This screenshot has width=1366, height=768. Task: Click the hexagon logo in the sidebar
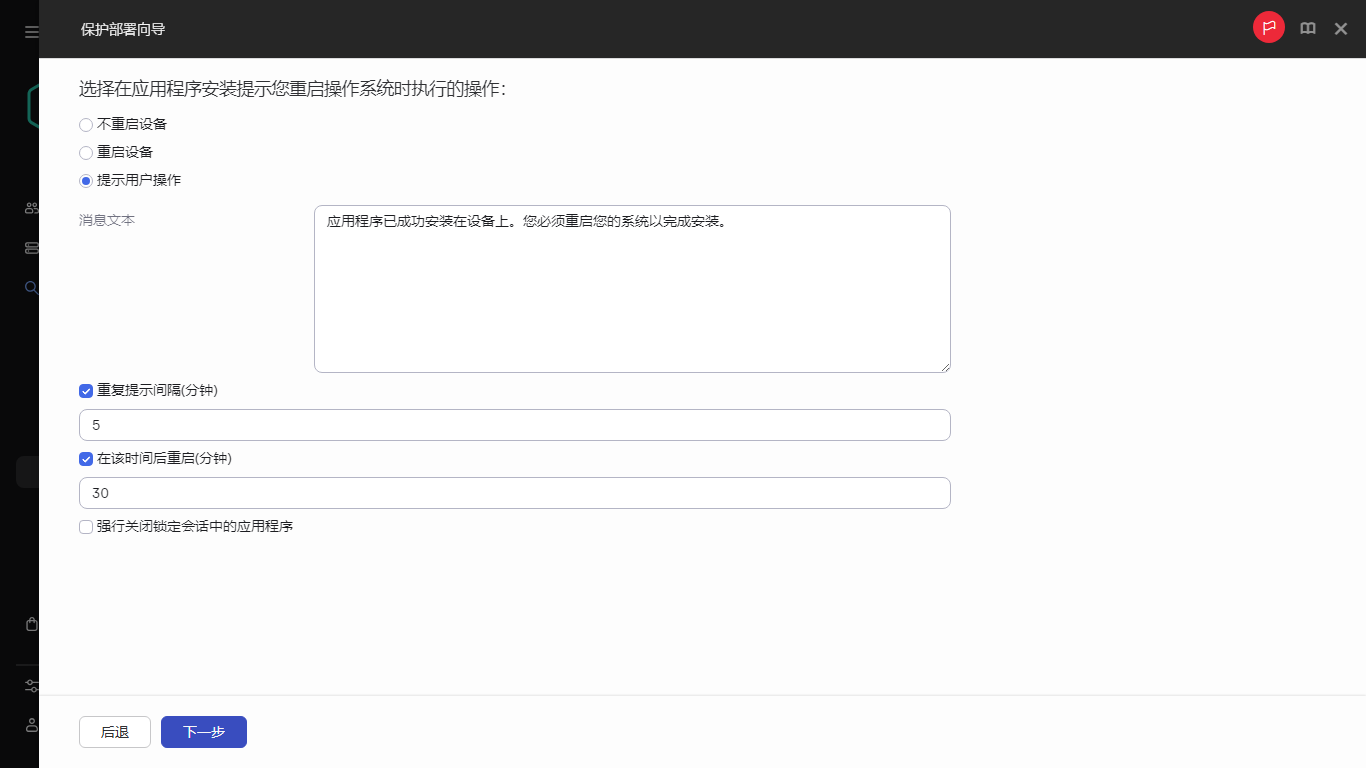[x=31, y=105]
